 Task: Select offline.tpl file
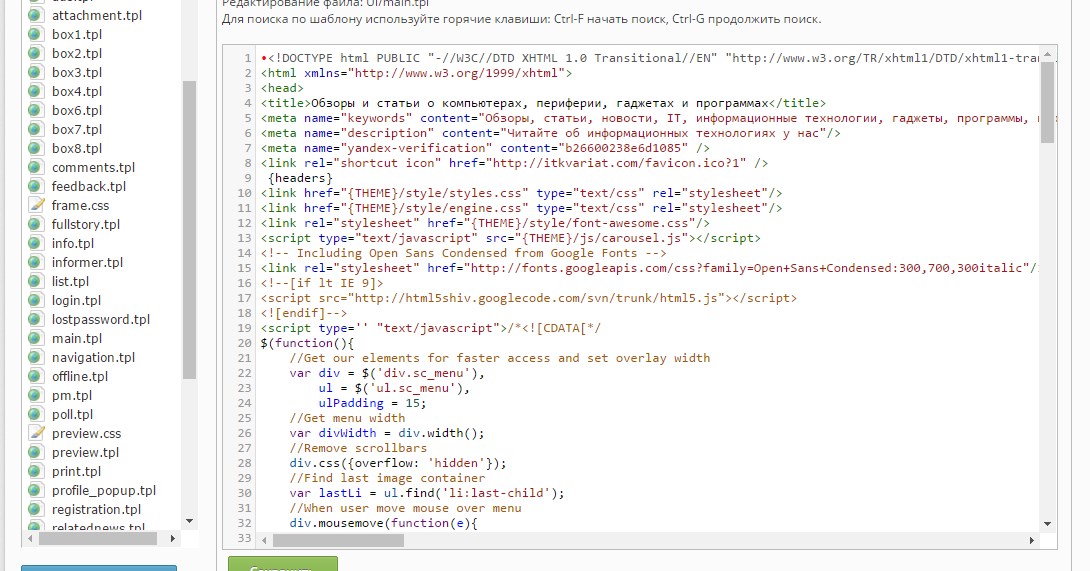(80, 376)
